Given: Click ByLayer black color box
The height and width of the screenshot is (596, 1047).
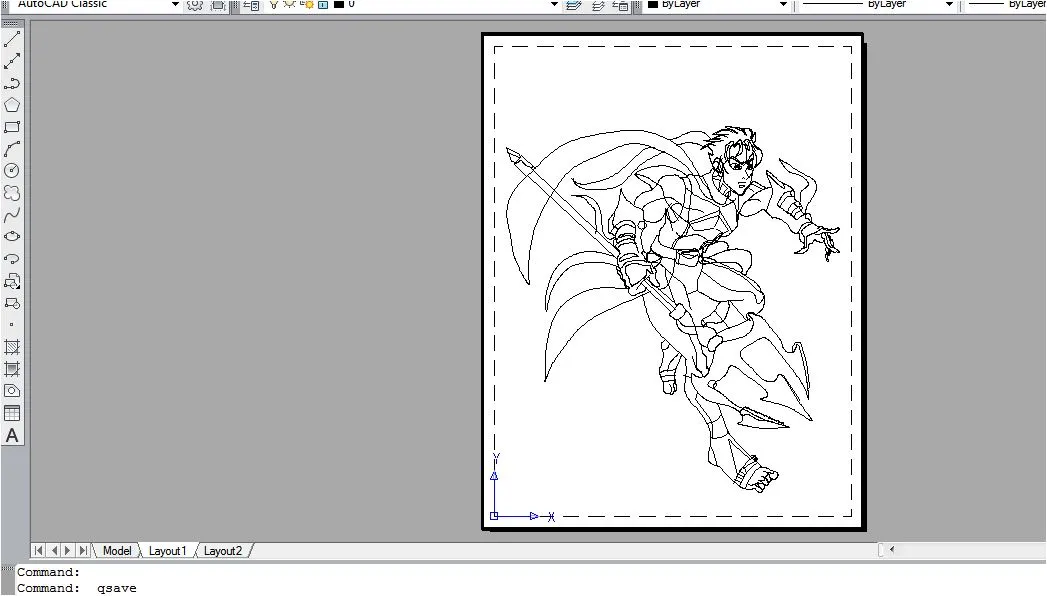Looking at the screenshot, I should click(x=653, y=4).
